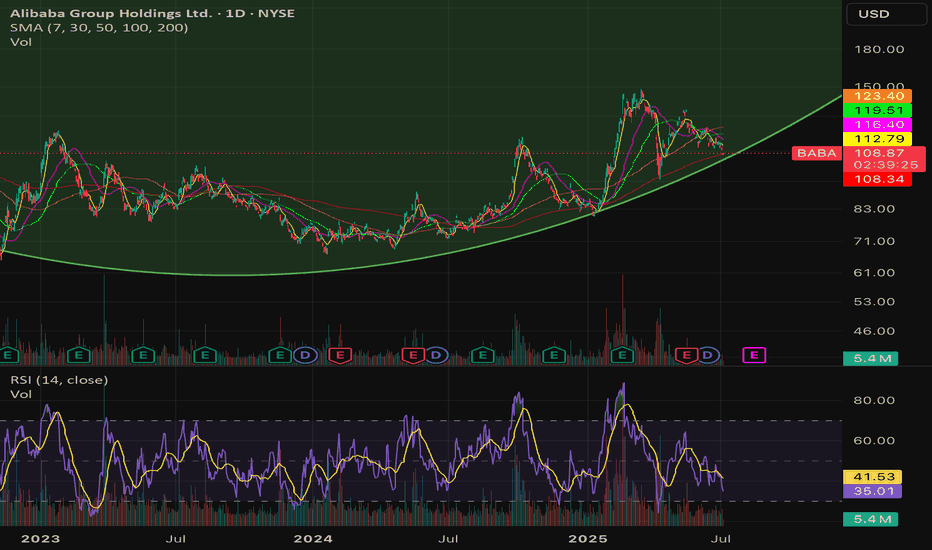The width and height of the screenshot is (932, 550).
Task: Click the magenta upcoming earnings E marker
Action: (x=754, y=356)
